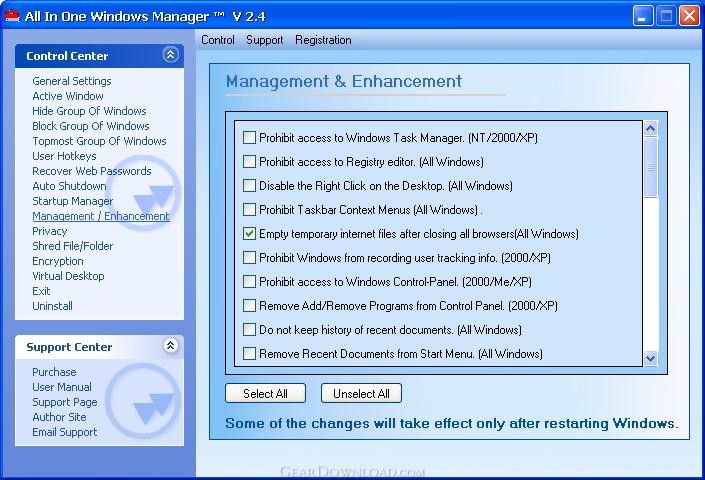The width and height of the screenshot is (705, 480).
Task: Open Active Window section
Action: (x=68, y=96)
